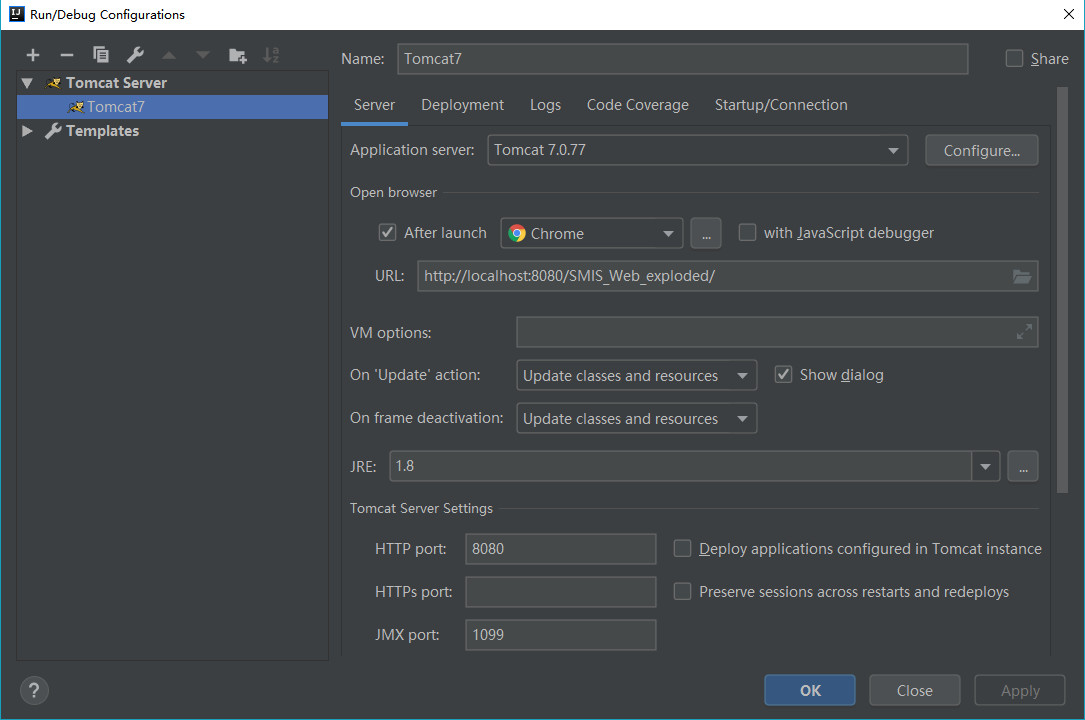Enable Deploy applications configured in Tomcat instance
This screenshot has height=720, width=1085.
coord(682,548)
